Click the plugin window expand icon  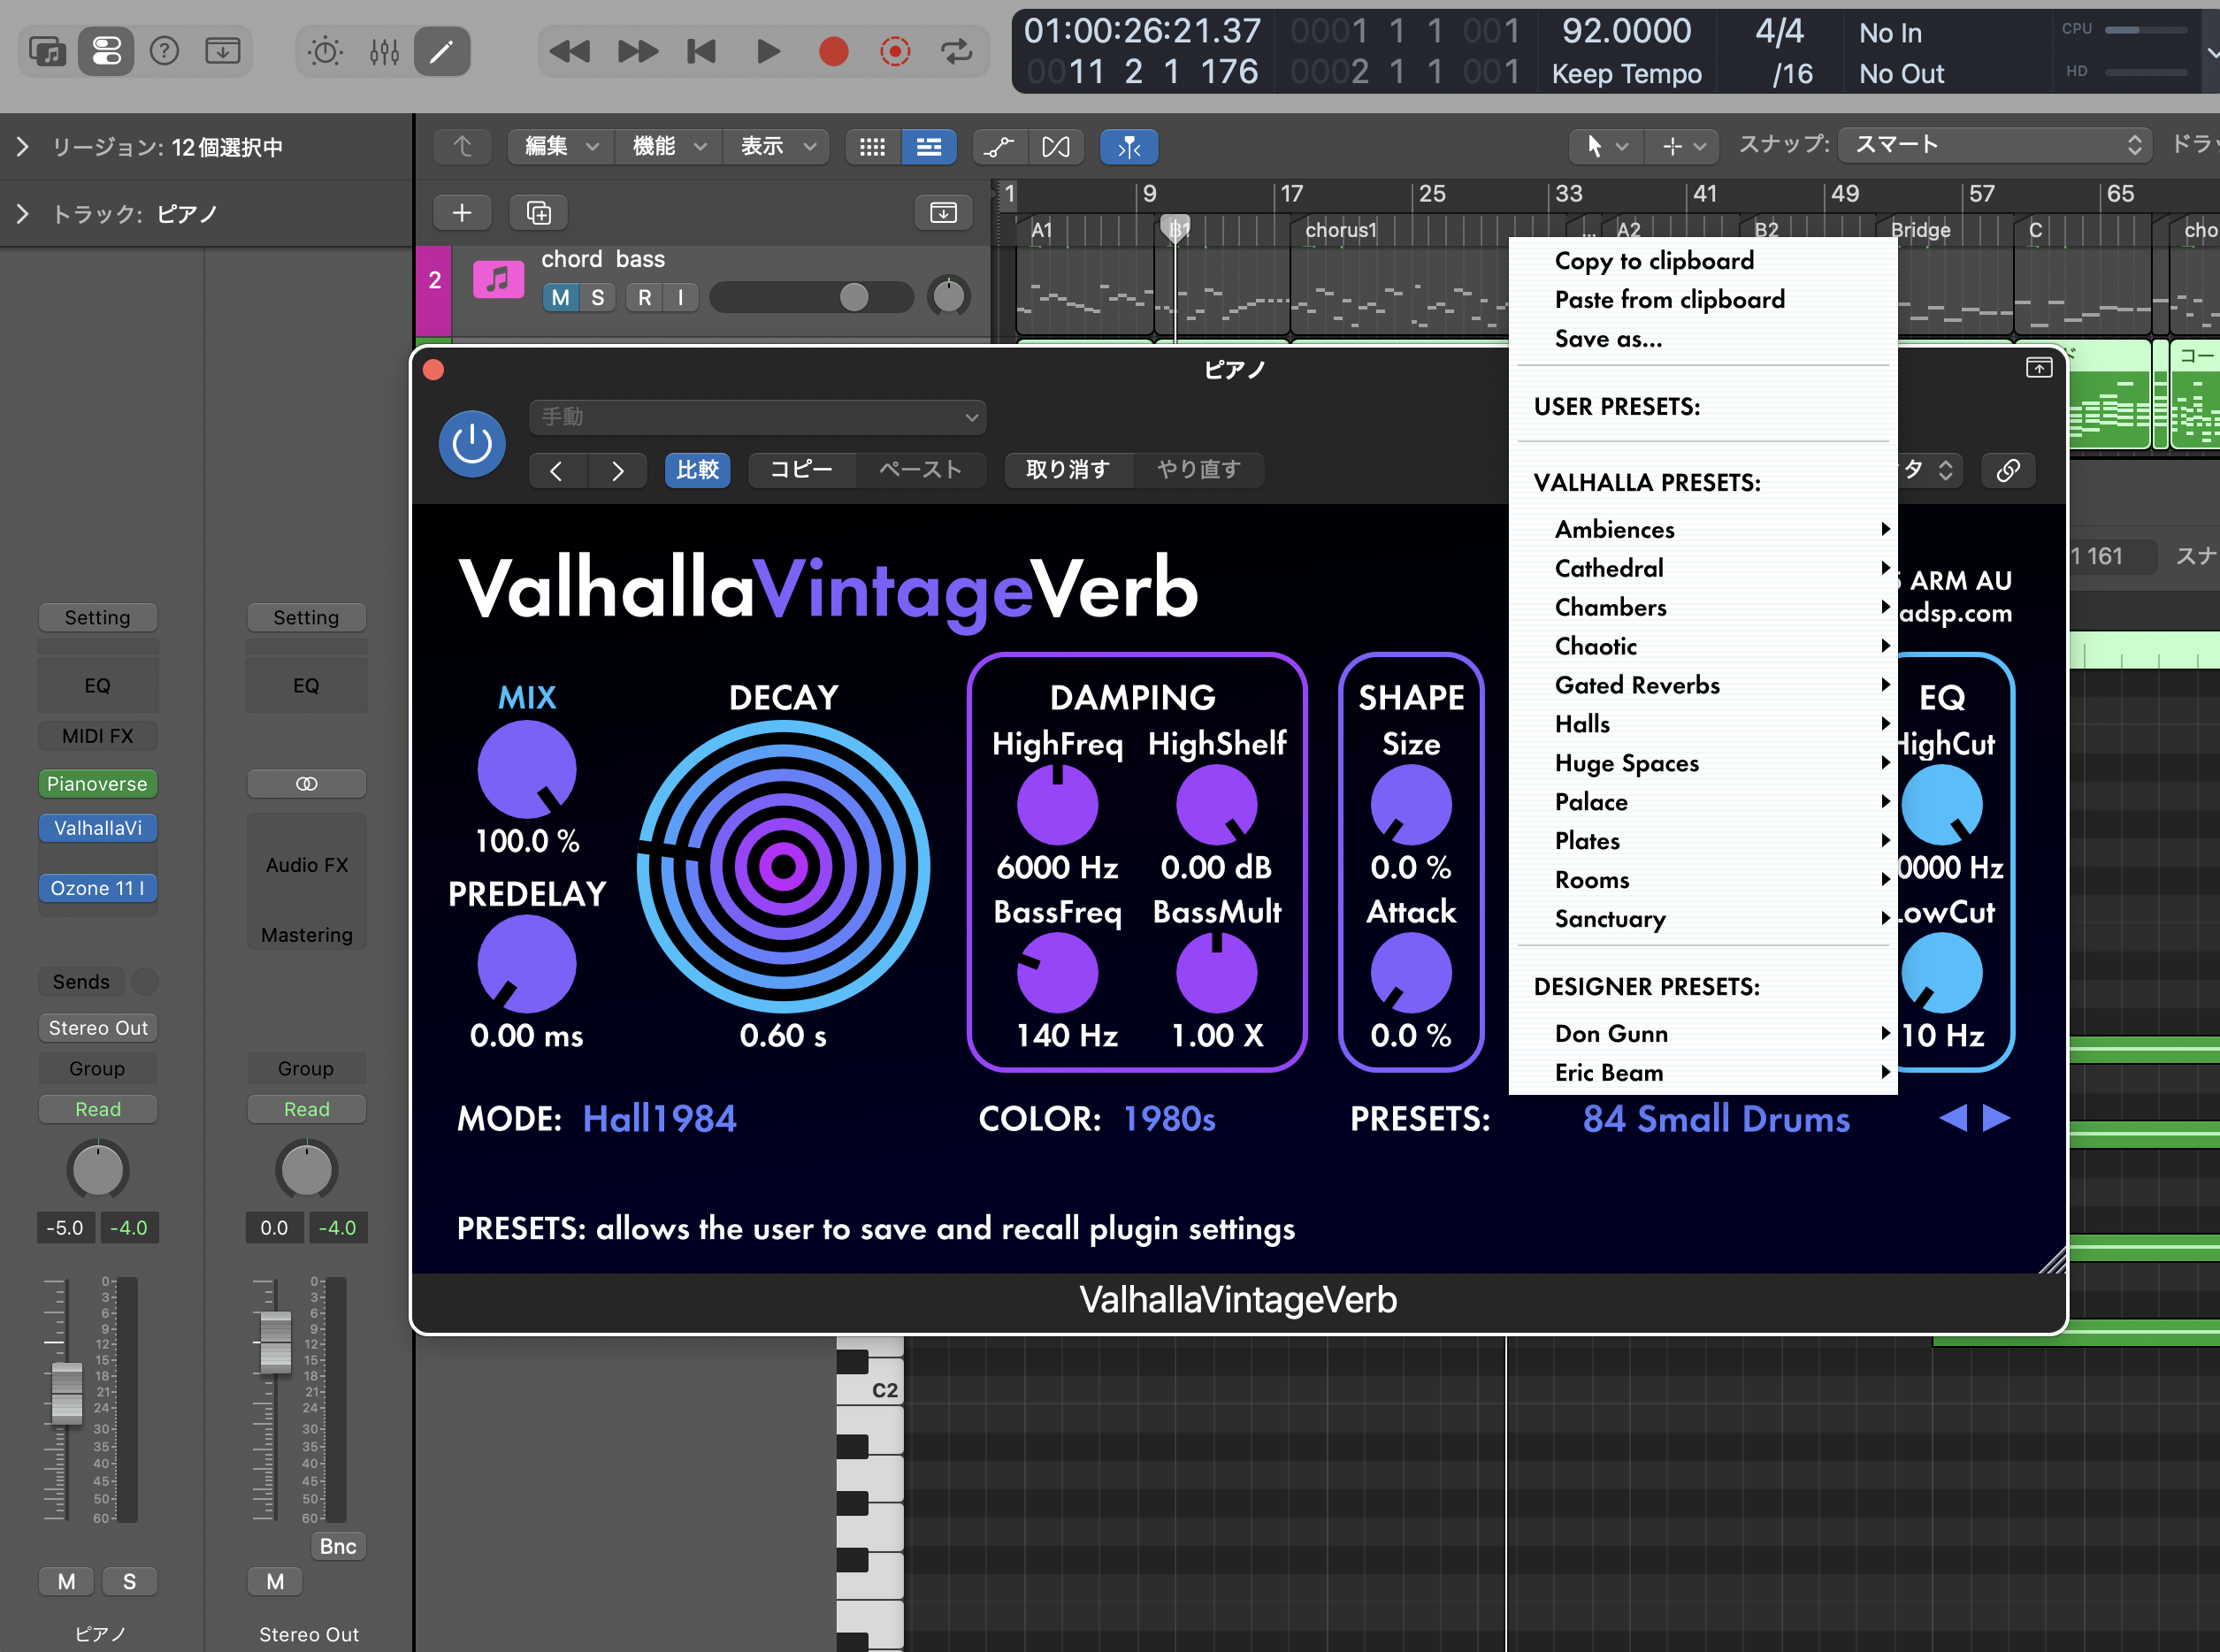2039,368
